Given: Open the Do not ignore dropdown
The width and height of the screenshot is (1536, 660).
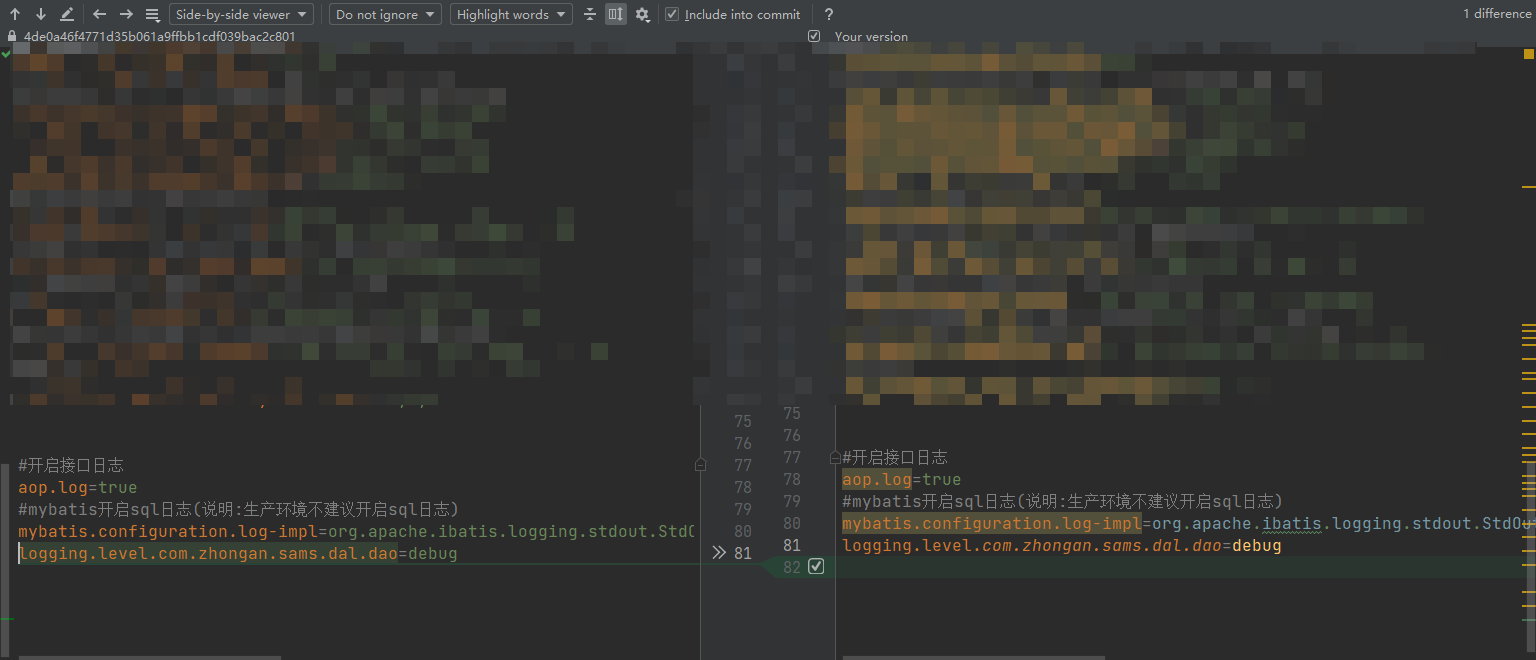Looking at the screenshot, I should [385, 14].
